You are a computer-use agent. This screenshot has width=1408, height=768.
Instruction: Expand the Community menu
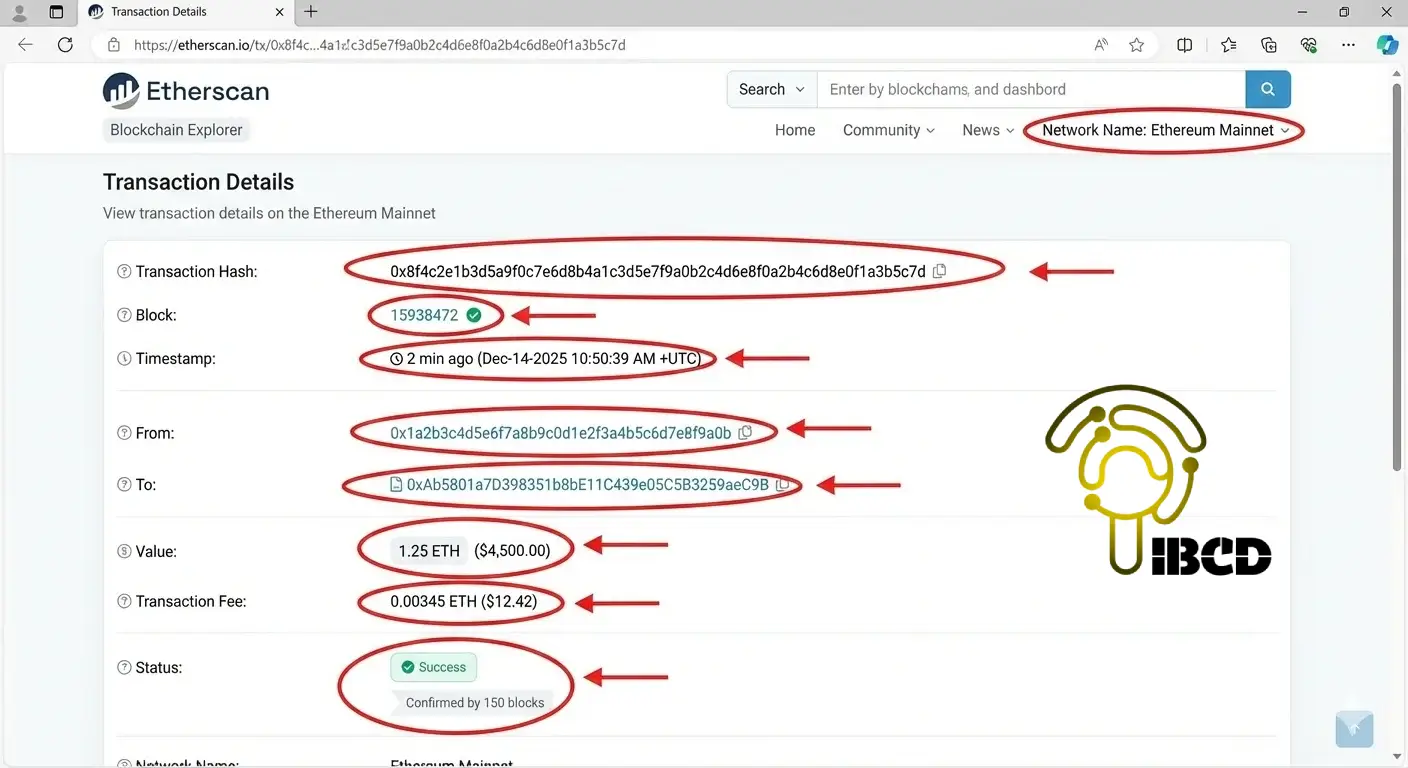point(888,130)
